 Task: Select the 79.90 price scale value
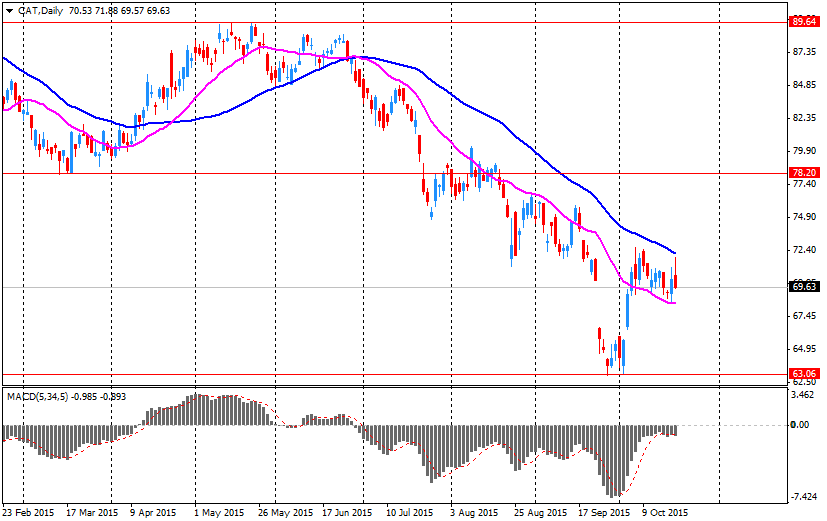click(x=804, y=151)
